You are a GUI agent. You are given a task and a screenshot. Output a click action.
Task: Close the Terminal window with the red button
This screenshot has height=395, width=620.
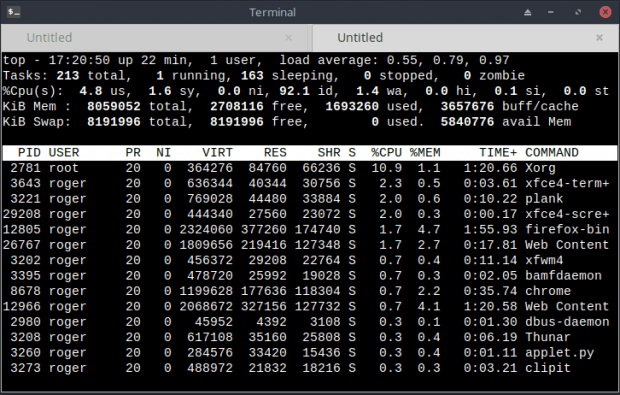point(605,12)
